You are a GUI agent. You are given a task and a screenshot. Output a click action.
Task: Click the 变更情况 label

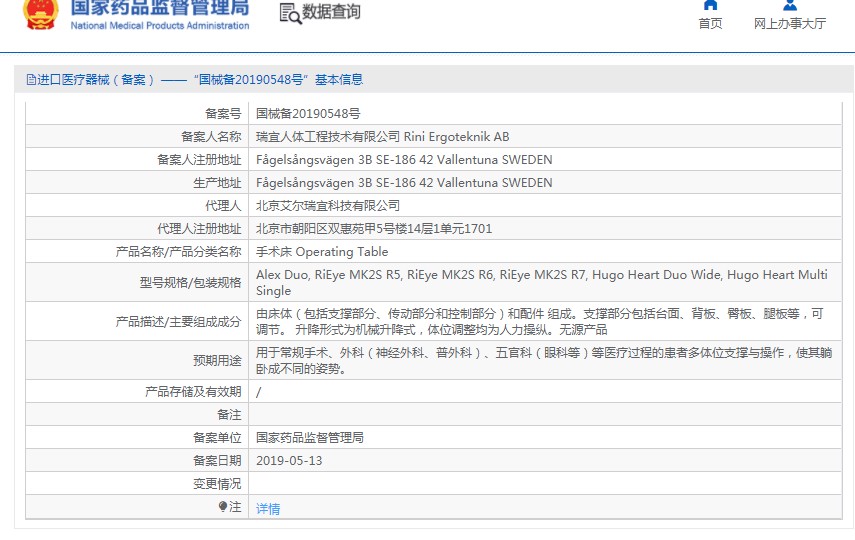tap(217, 484)
